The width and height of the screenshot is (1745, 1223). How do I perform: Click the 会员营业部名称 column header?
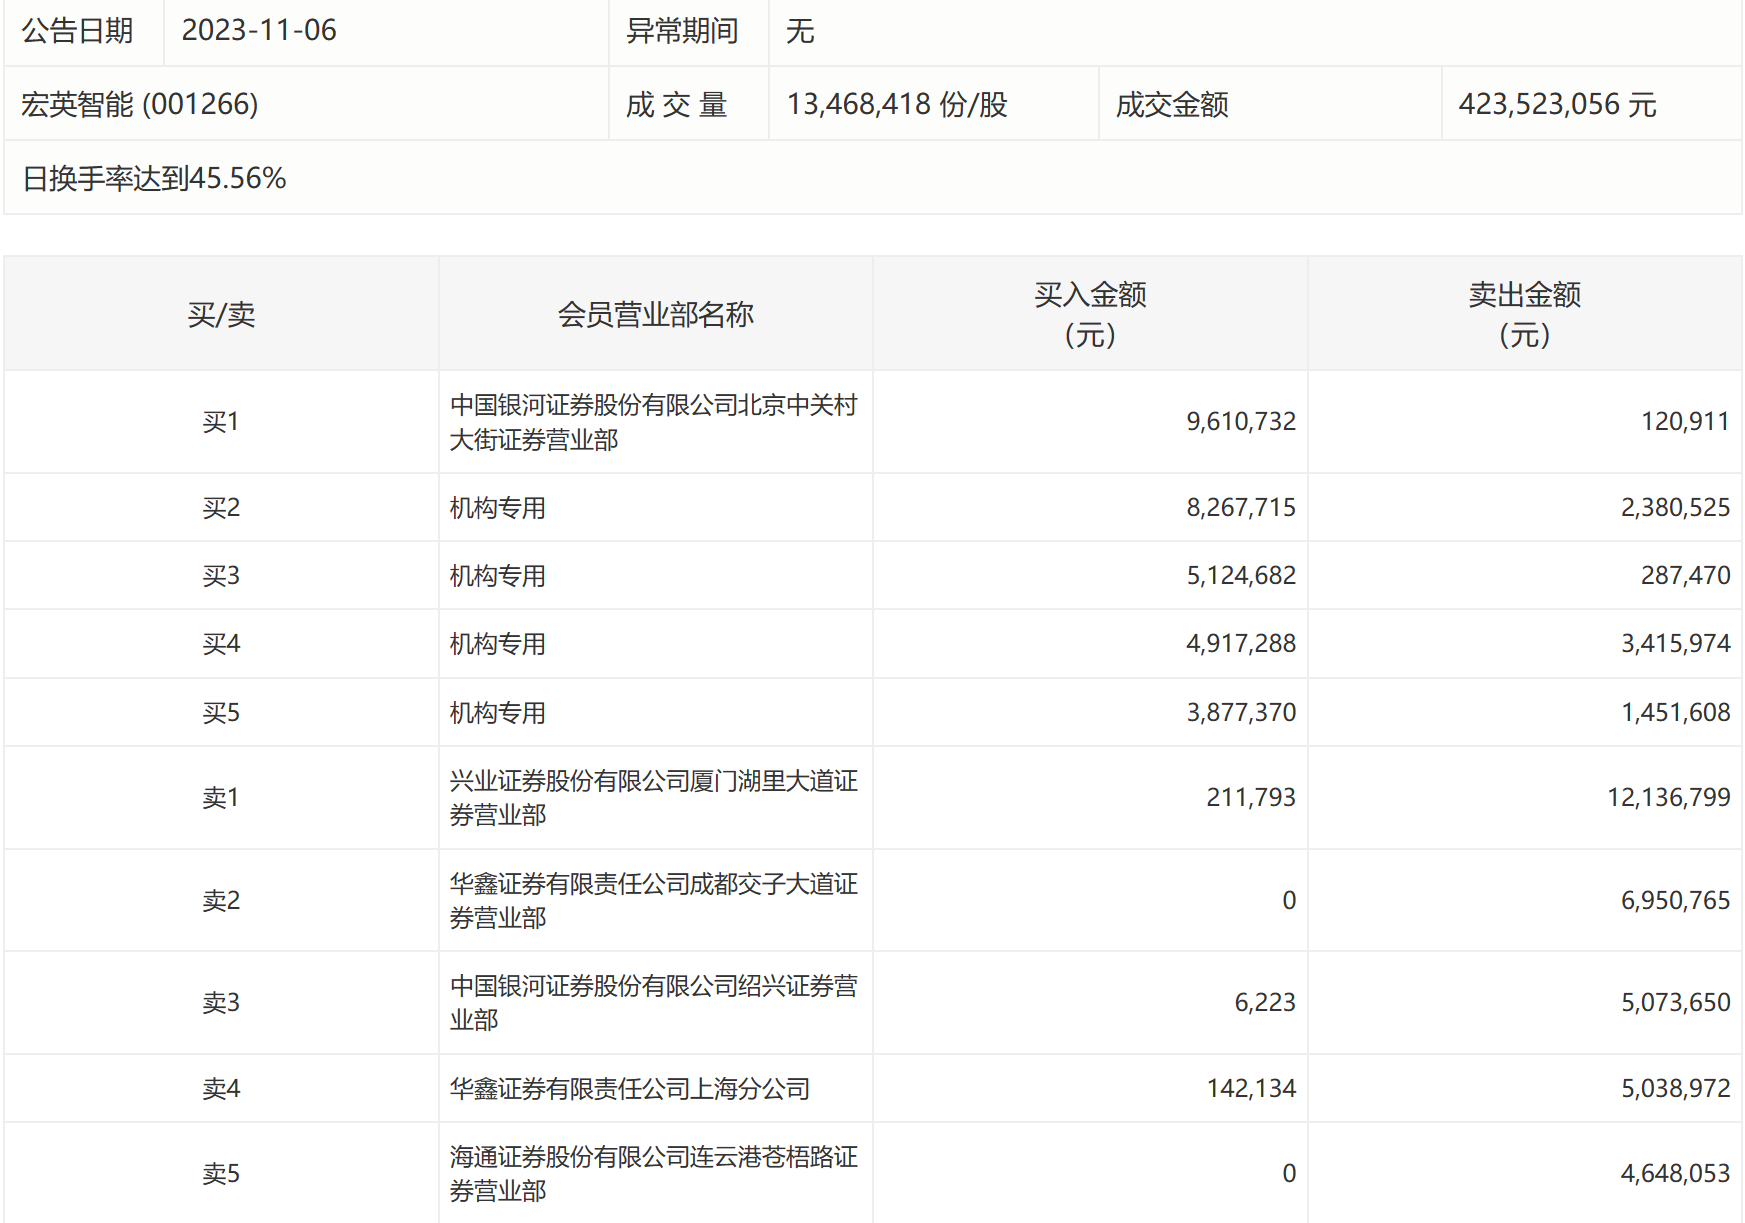(x=655, y=315)
